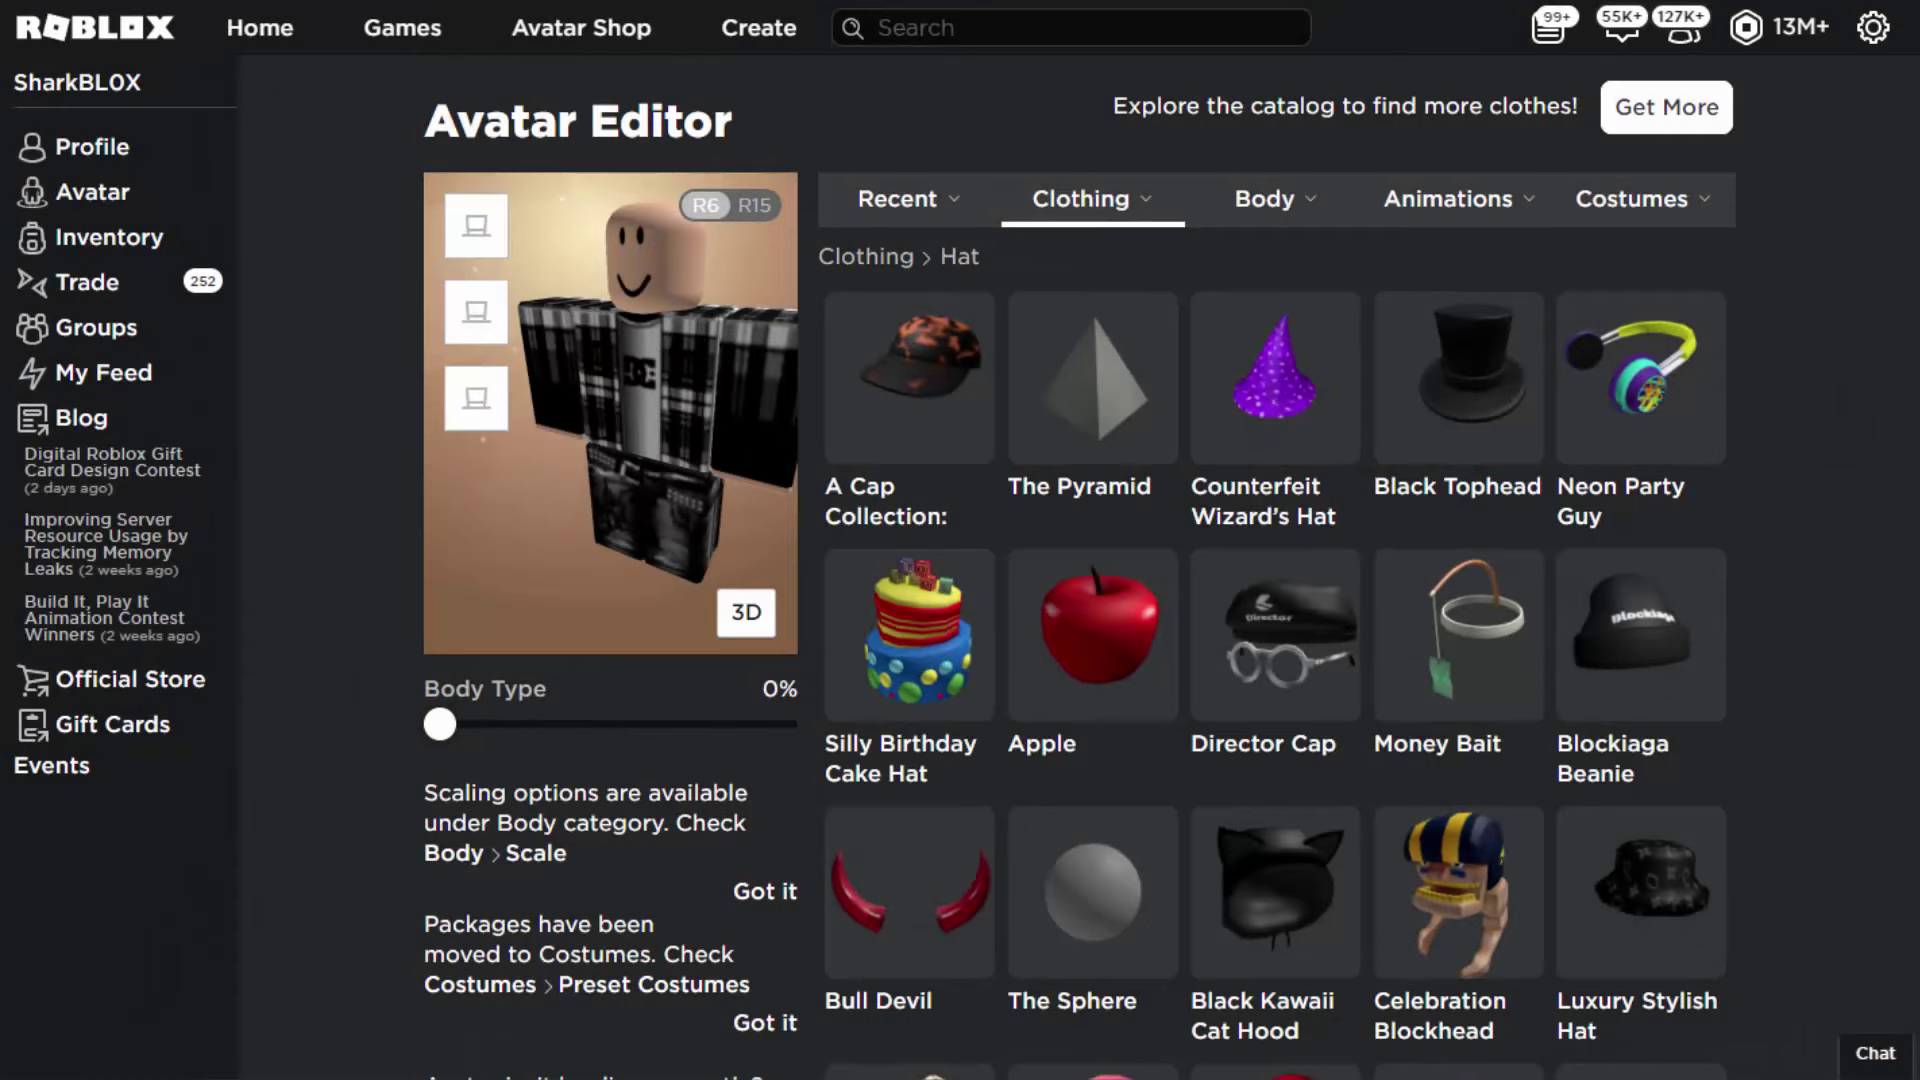
Task: Toggle the 3D avatar view
Action: coord(746,612)
